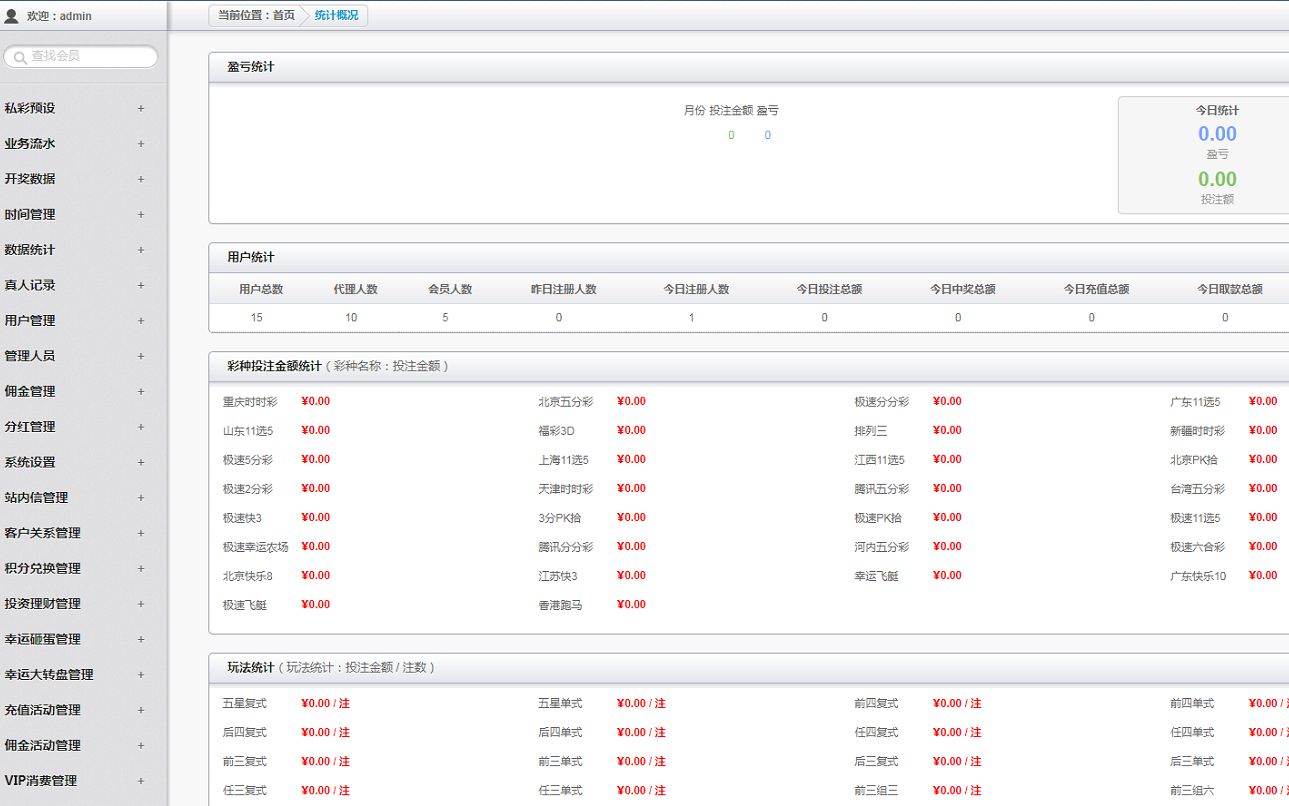The height and width of the screenshot is (806, 1289).
Task: Click the 盈亏统计 panel header
Action: (748, 67)
